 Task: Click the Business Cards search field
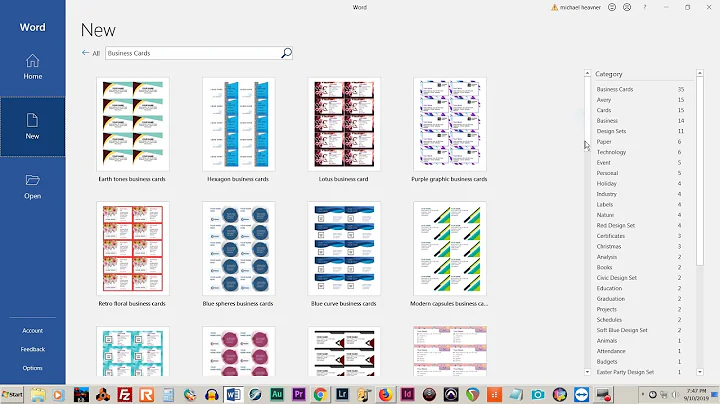coord(193,53)
